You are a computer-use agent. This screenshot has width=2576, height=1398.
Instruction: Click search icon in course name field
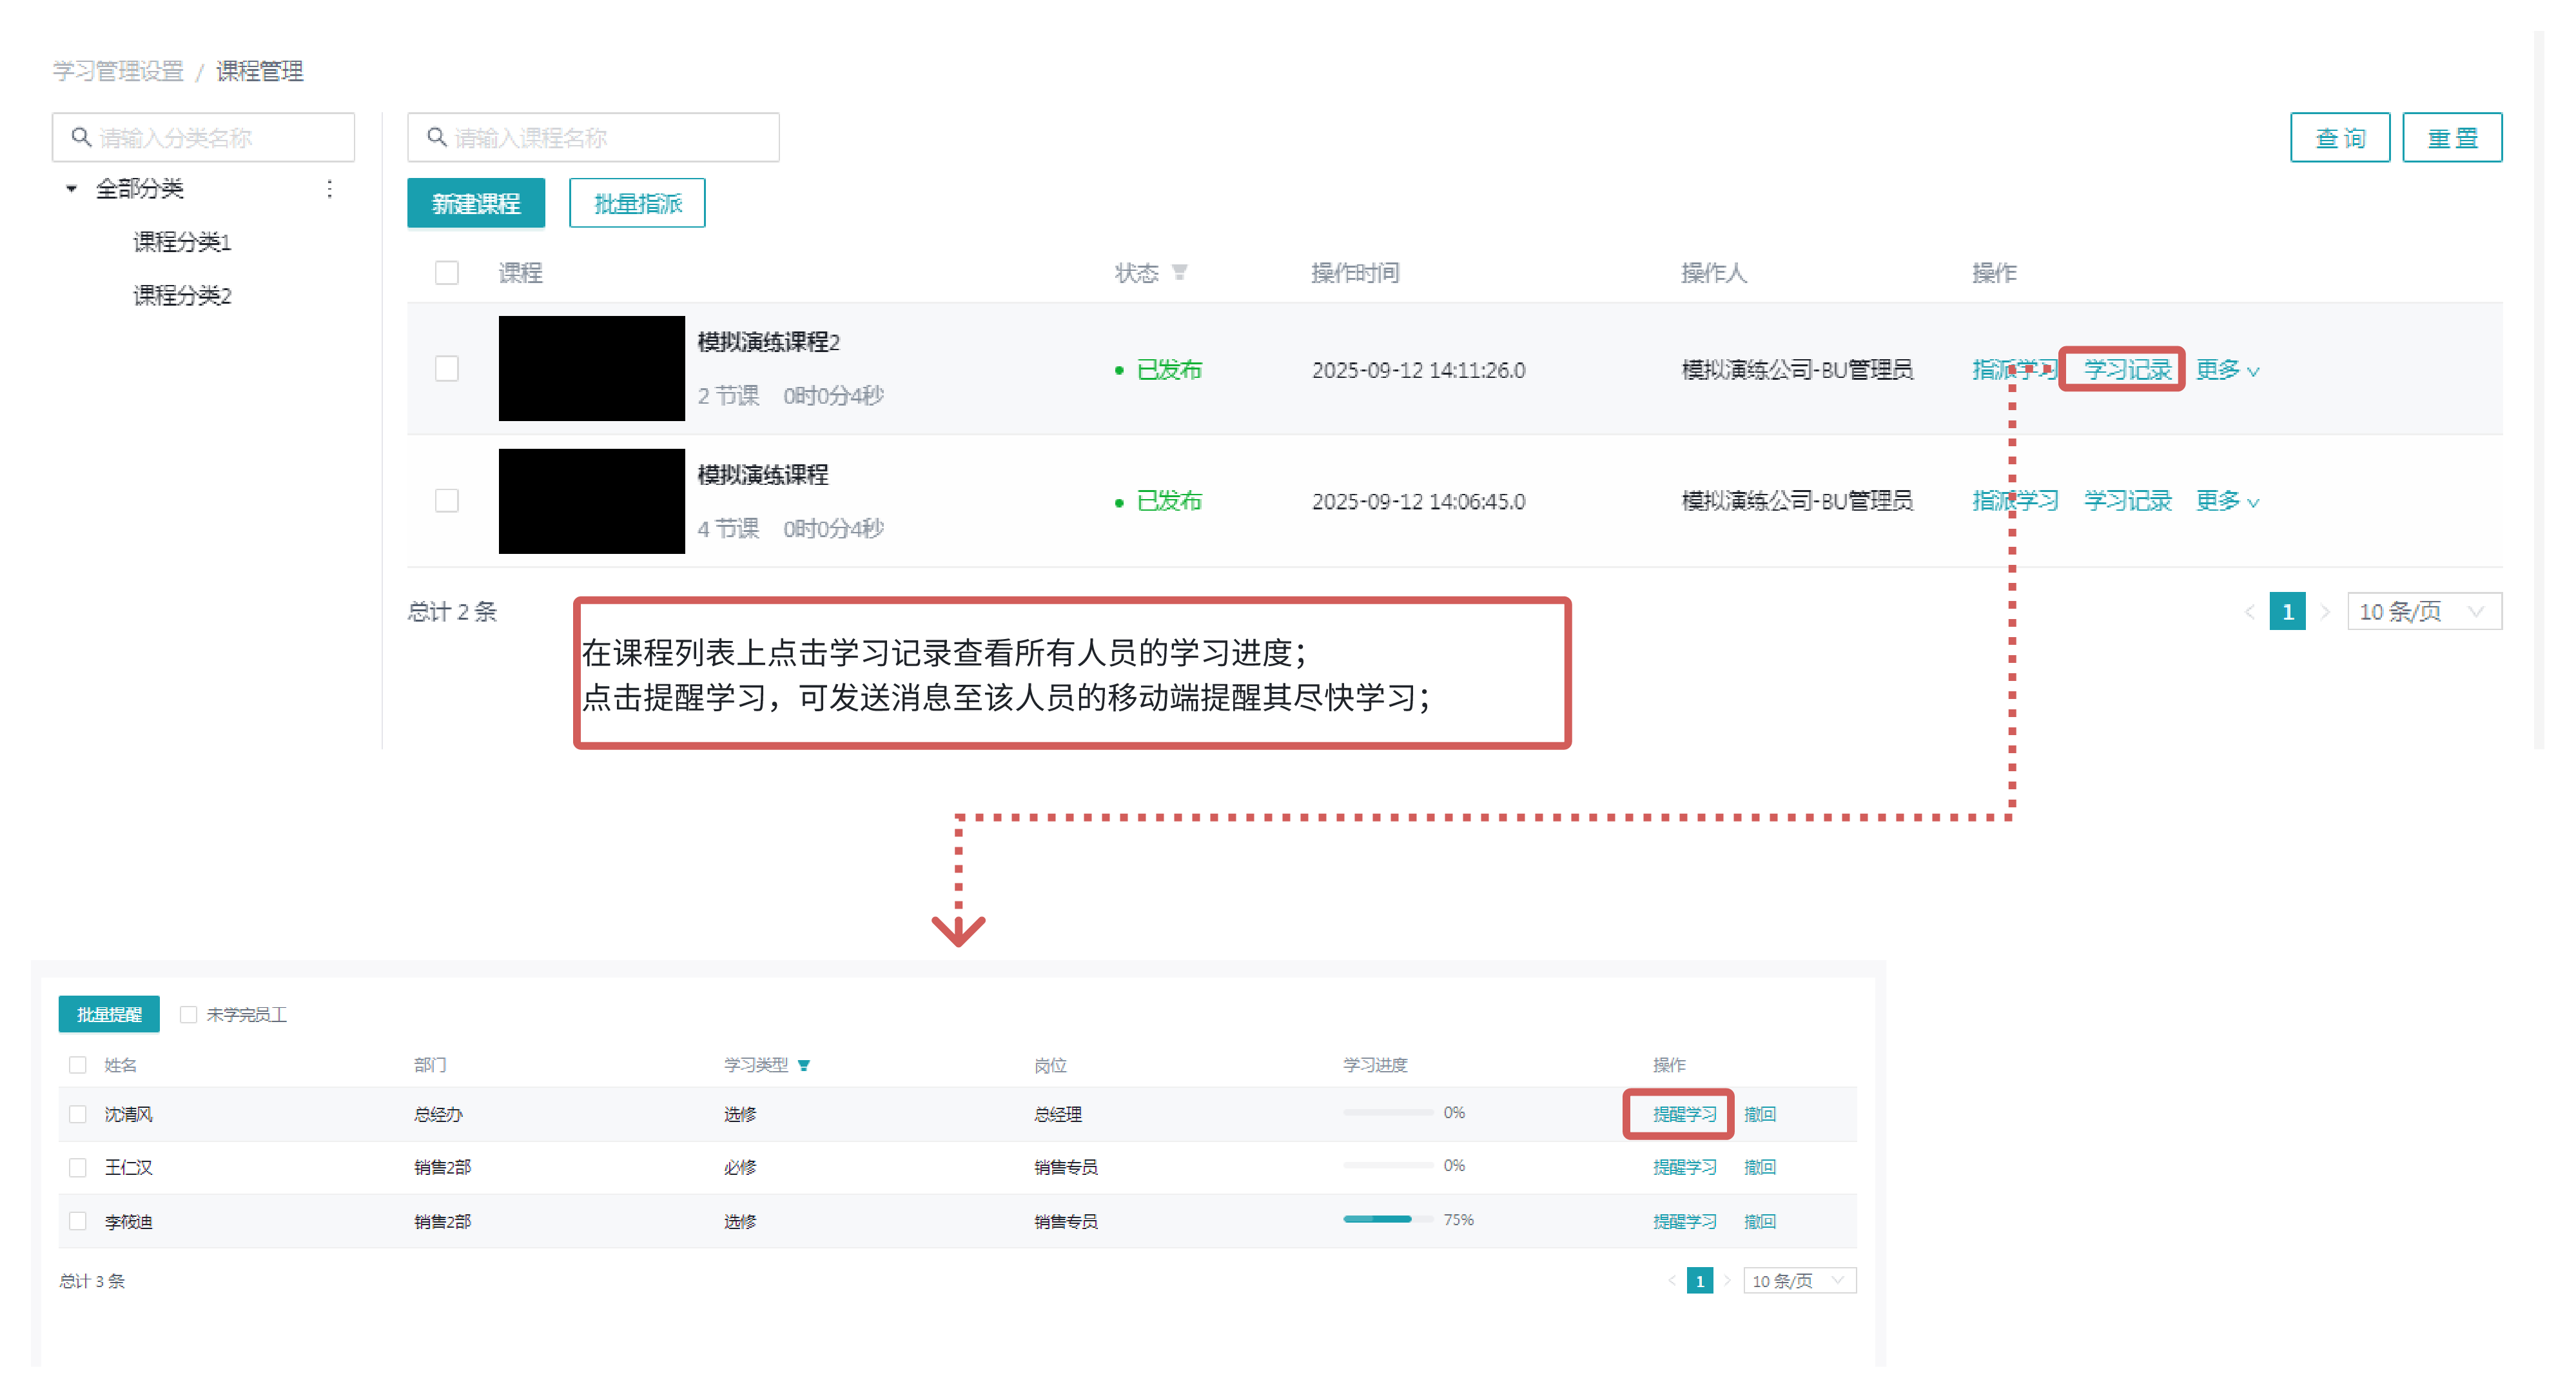tap(436, 137)
